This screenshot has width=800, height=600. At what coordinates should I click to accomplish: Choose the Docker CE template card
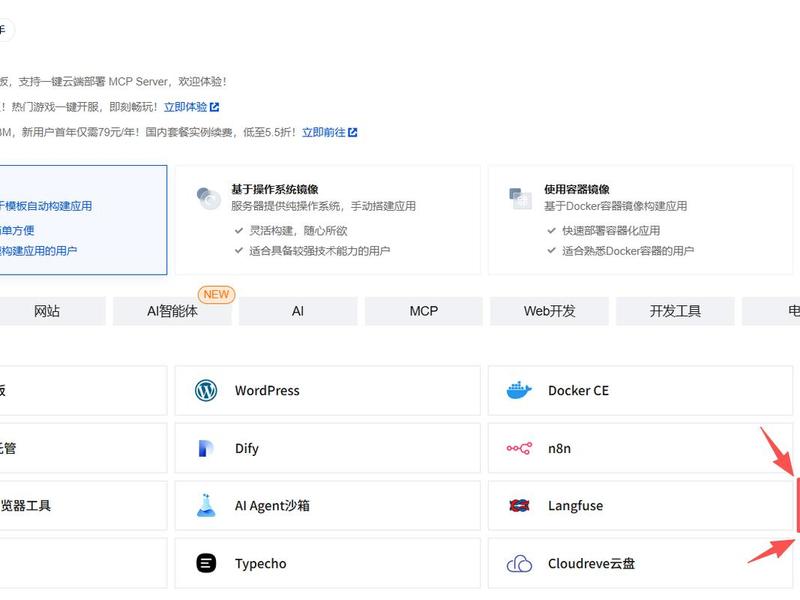[640, 390]
